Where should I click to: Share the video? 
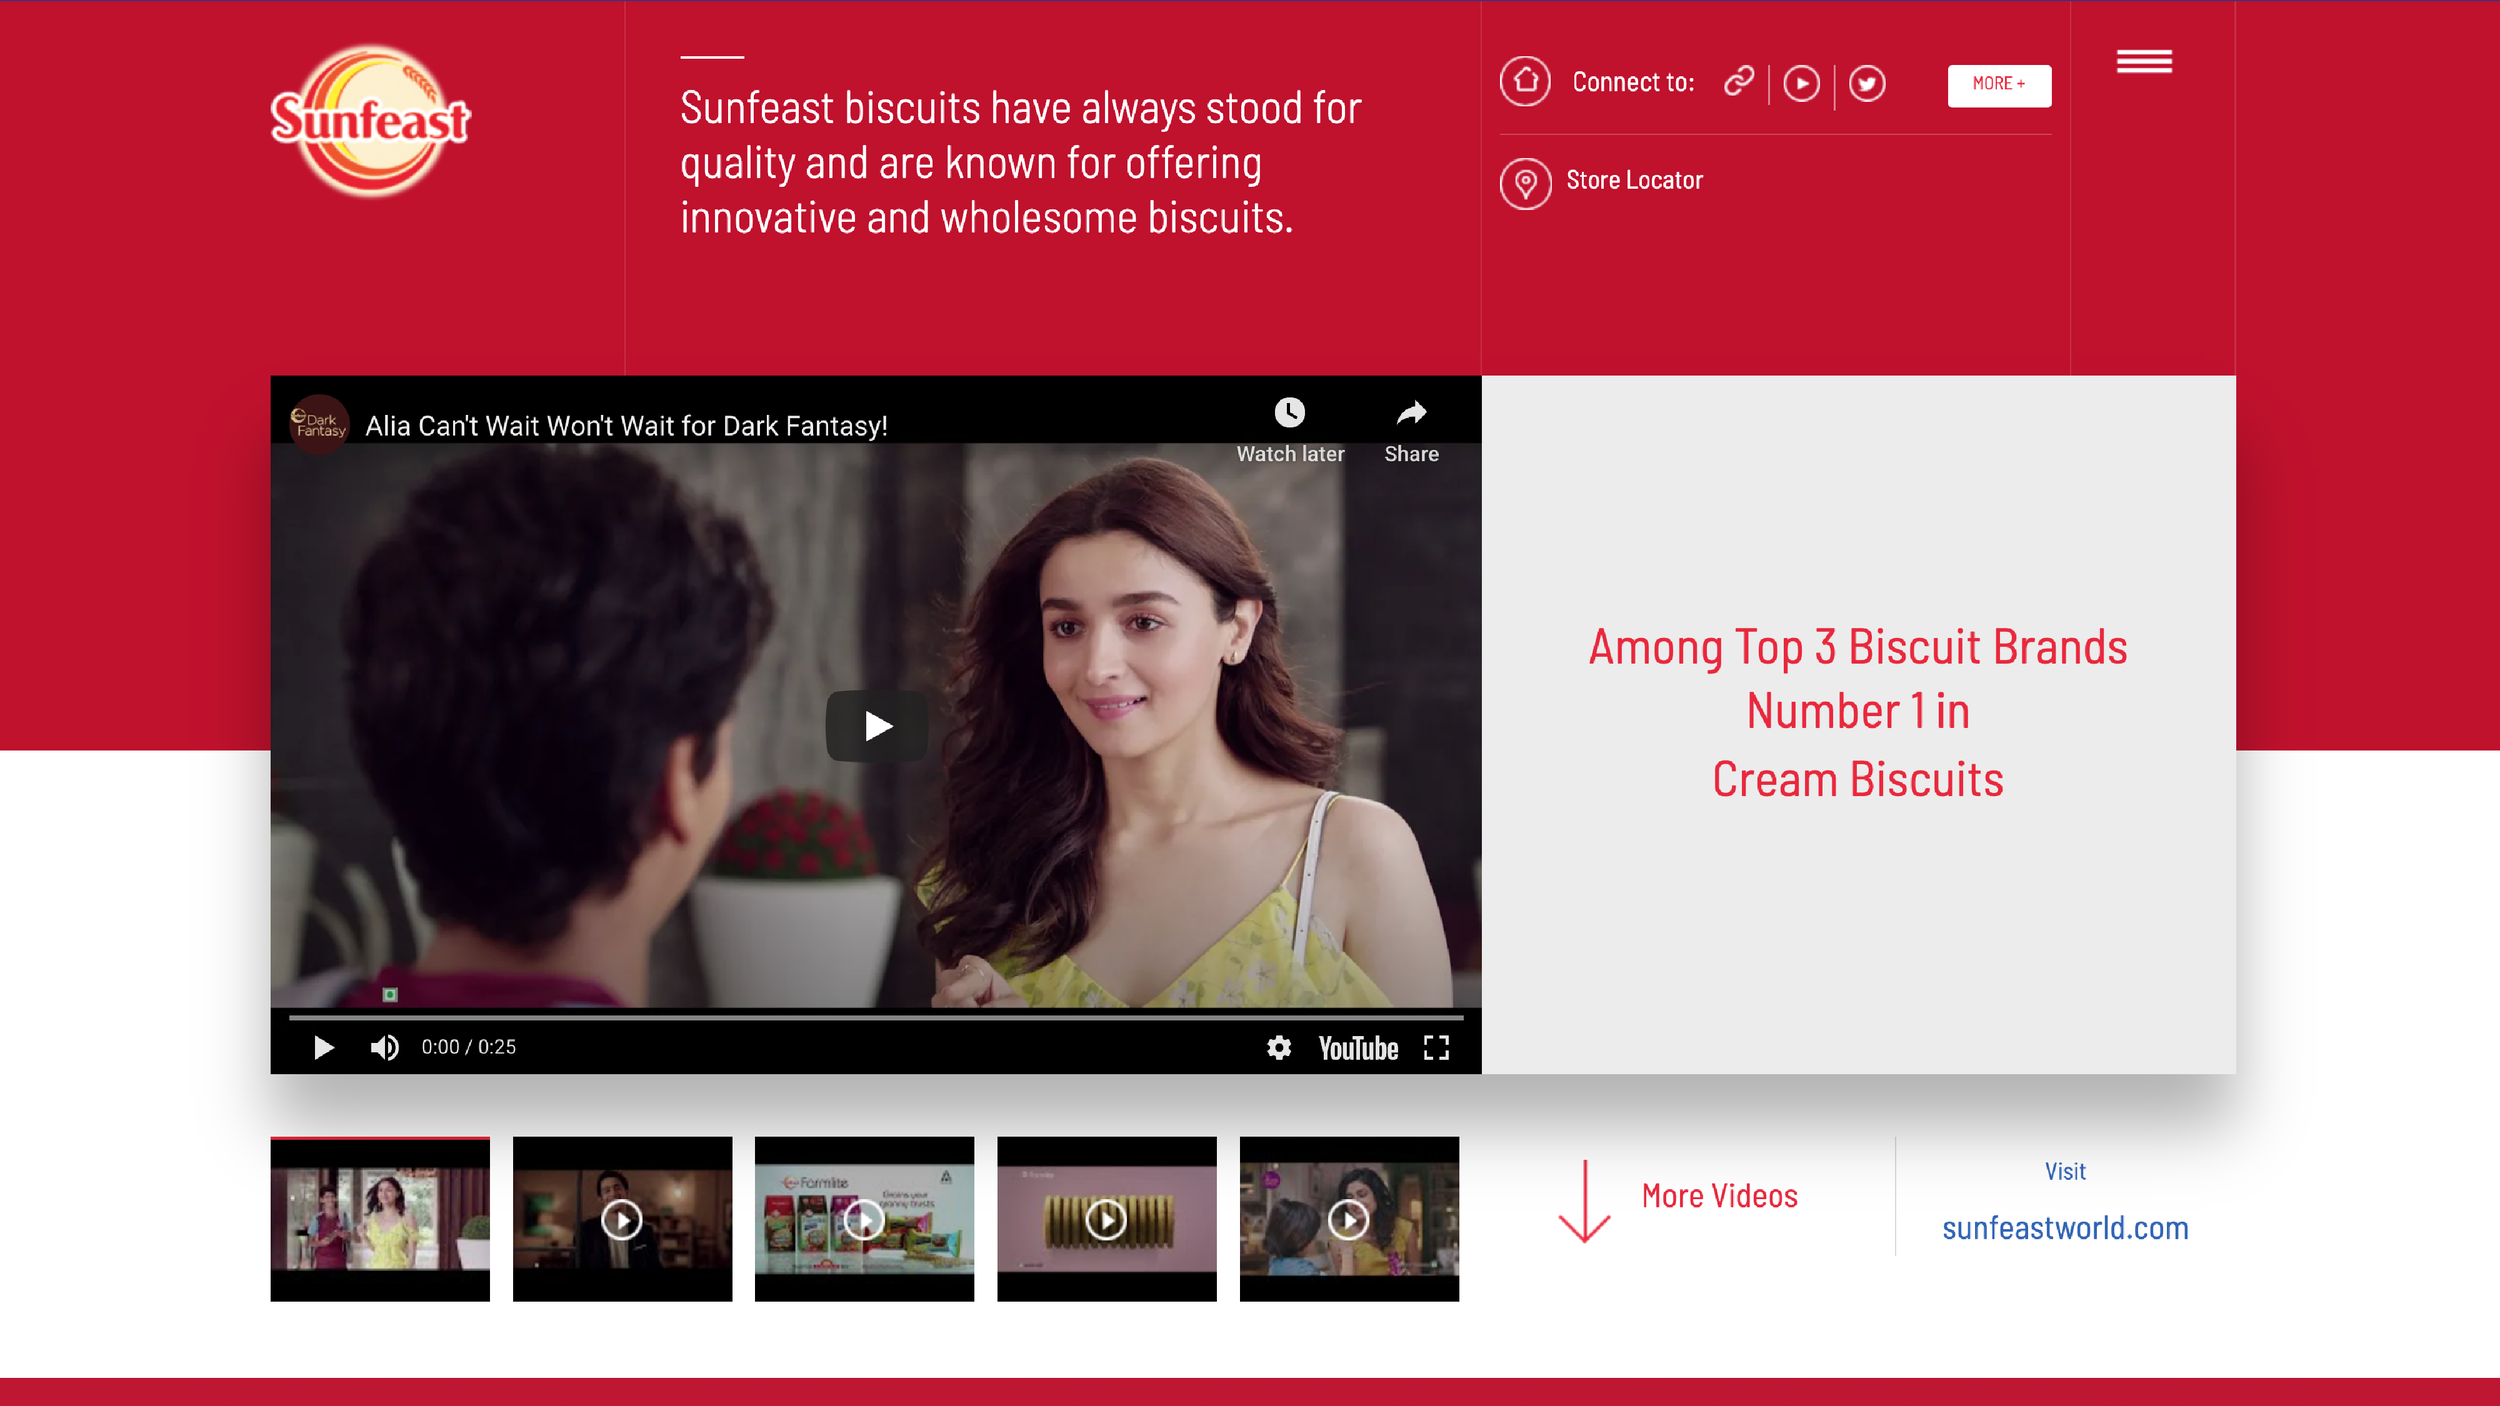point(1411,431)
